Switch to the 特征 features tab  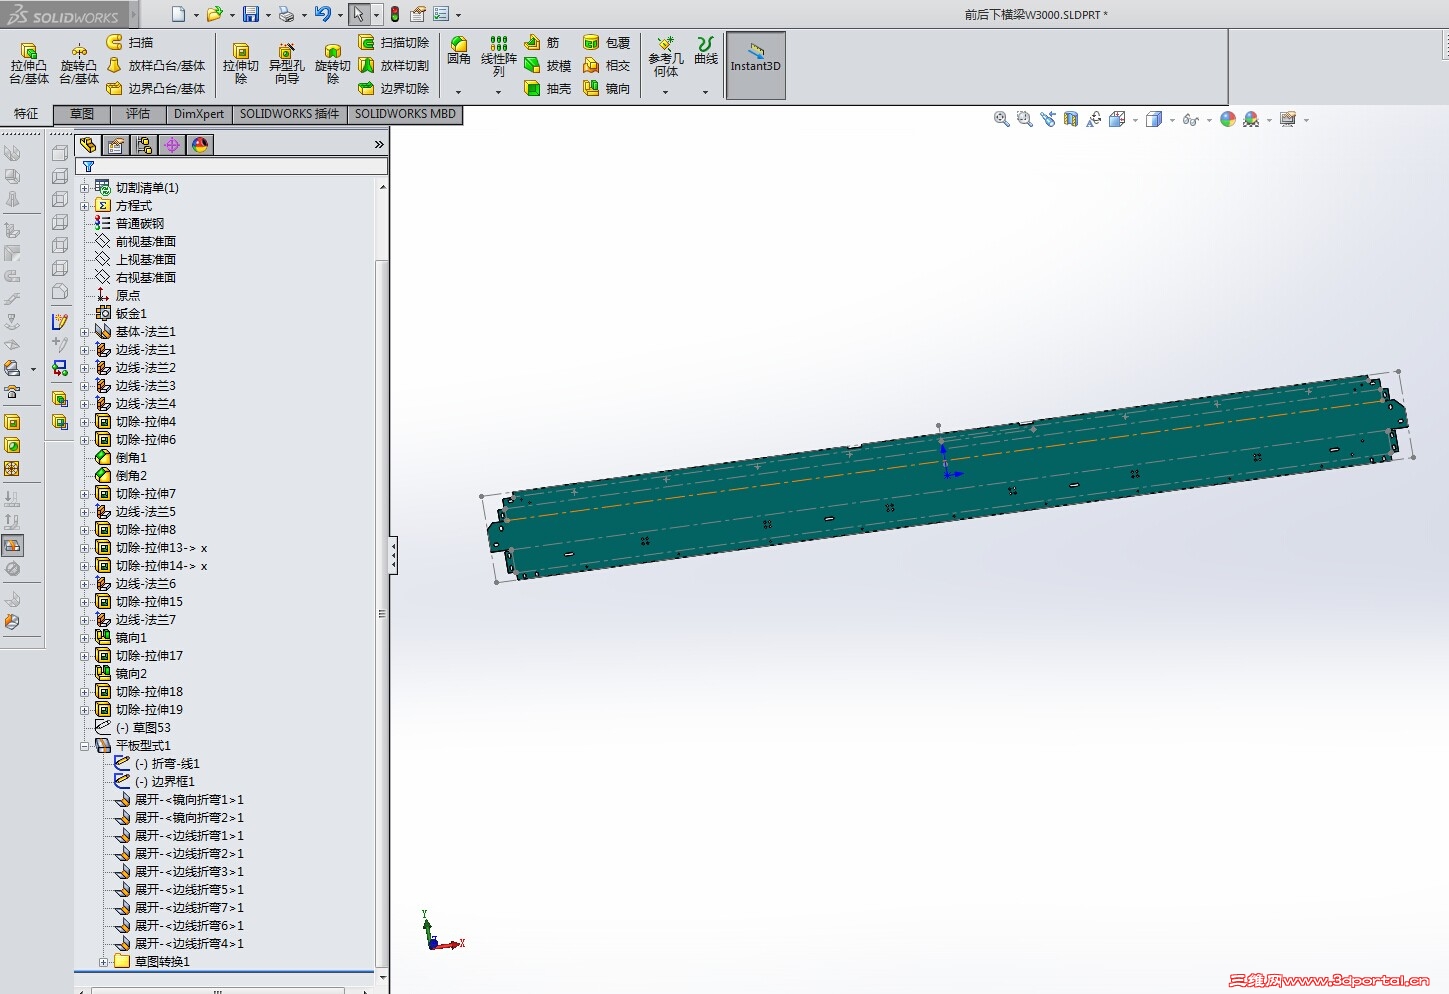coord(26,114)
